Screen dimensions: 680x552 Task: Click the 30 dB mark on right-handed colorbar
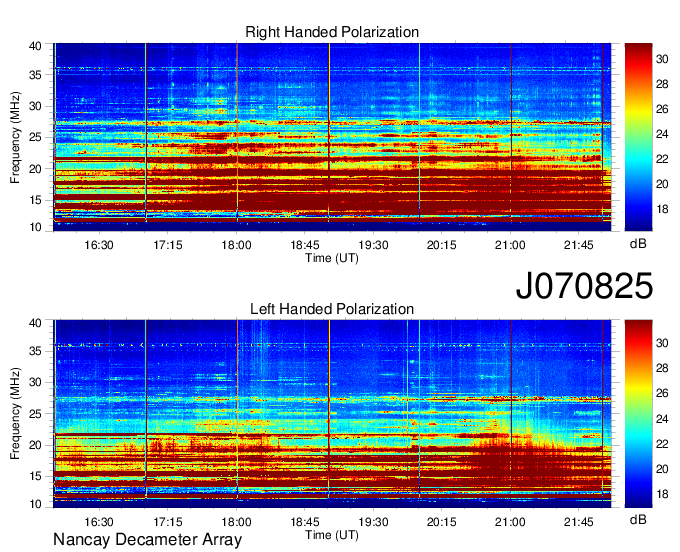click(662, 59)
